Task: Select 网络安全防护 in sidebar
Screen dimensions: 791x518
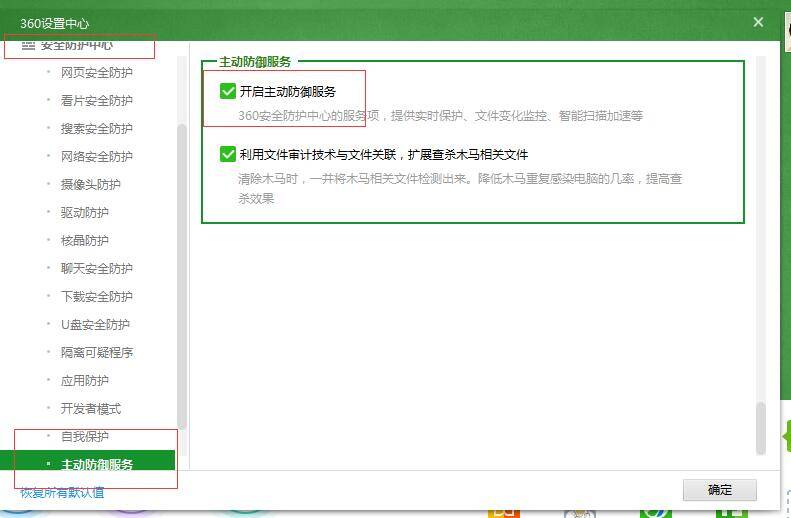Action: [x=96, y=156]
